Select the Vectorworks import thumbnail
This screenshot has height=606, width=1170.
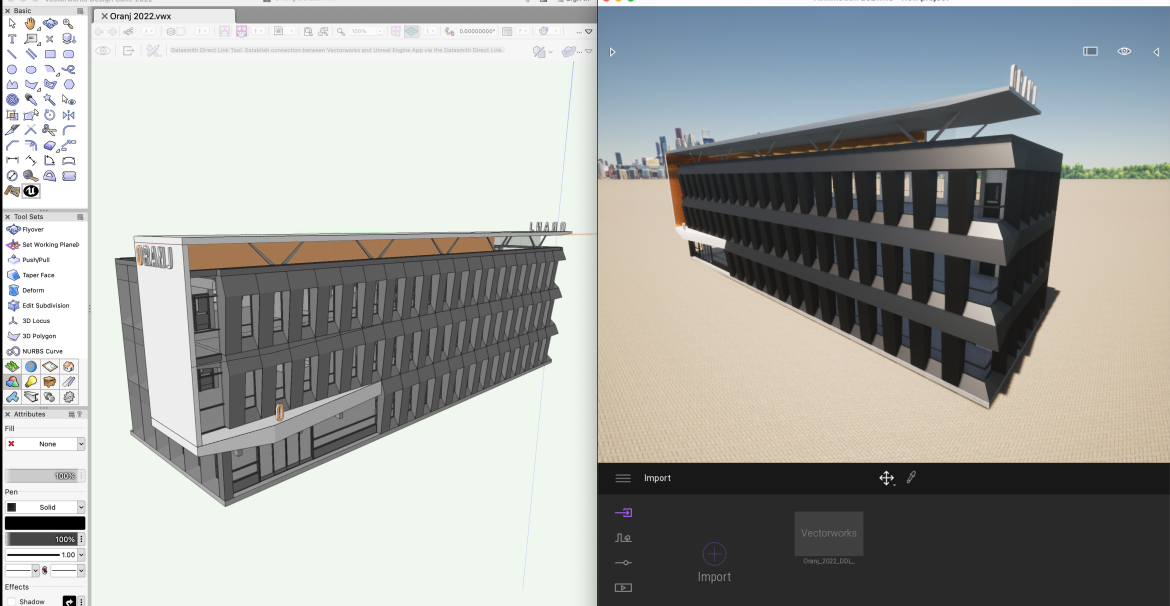click(x=829, y=534)
